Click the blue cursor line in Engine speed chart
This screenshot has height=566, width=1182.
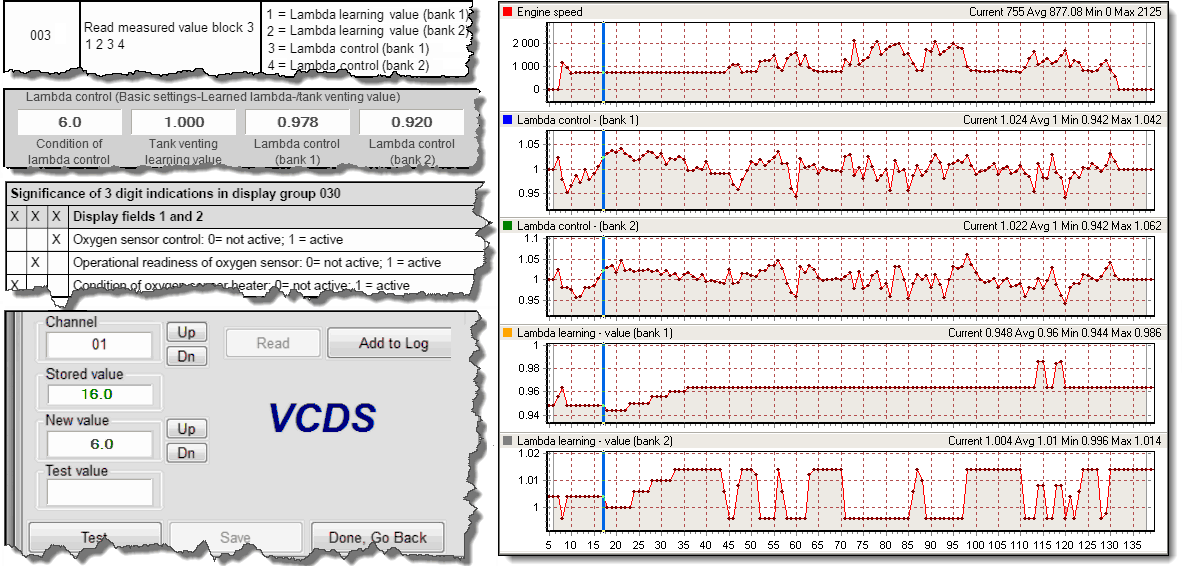point(604,60)
